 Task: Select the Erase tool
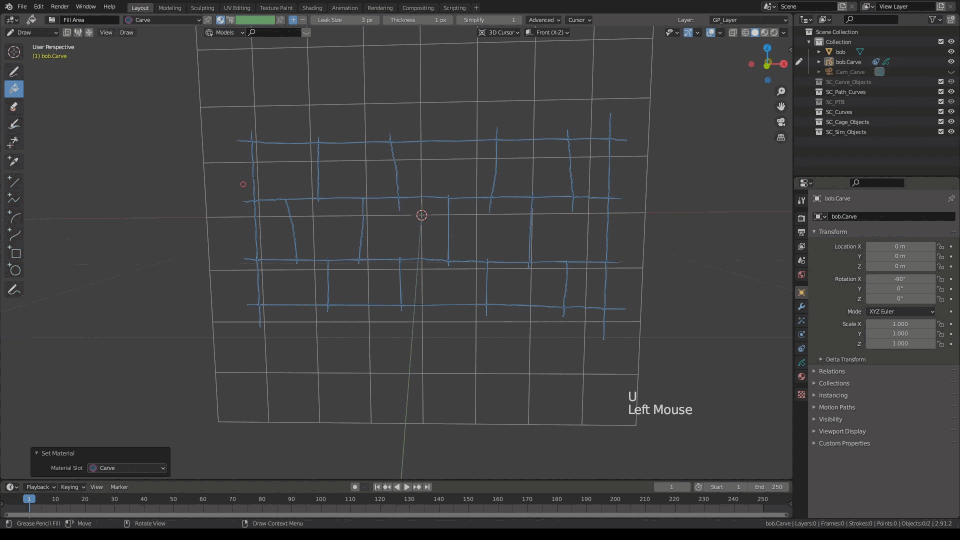pos(14,106)
